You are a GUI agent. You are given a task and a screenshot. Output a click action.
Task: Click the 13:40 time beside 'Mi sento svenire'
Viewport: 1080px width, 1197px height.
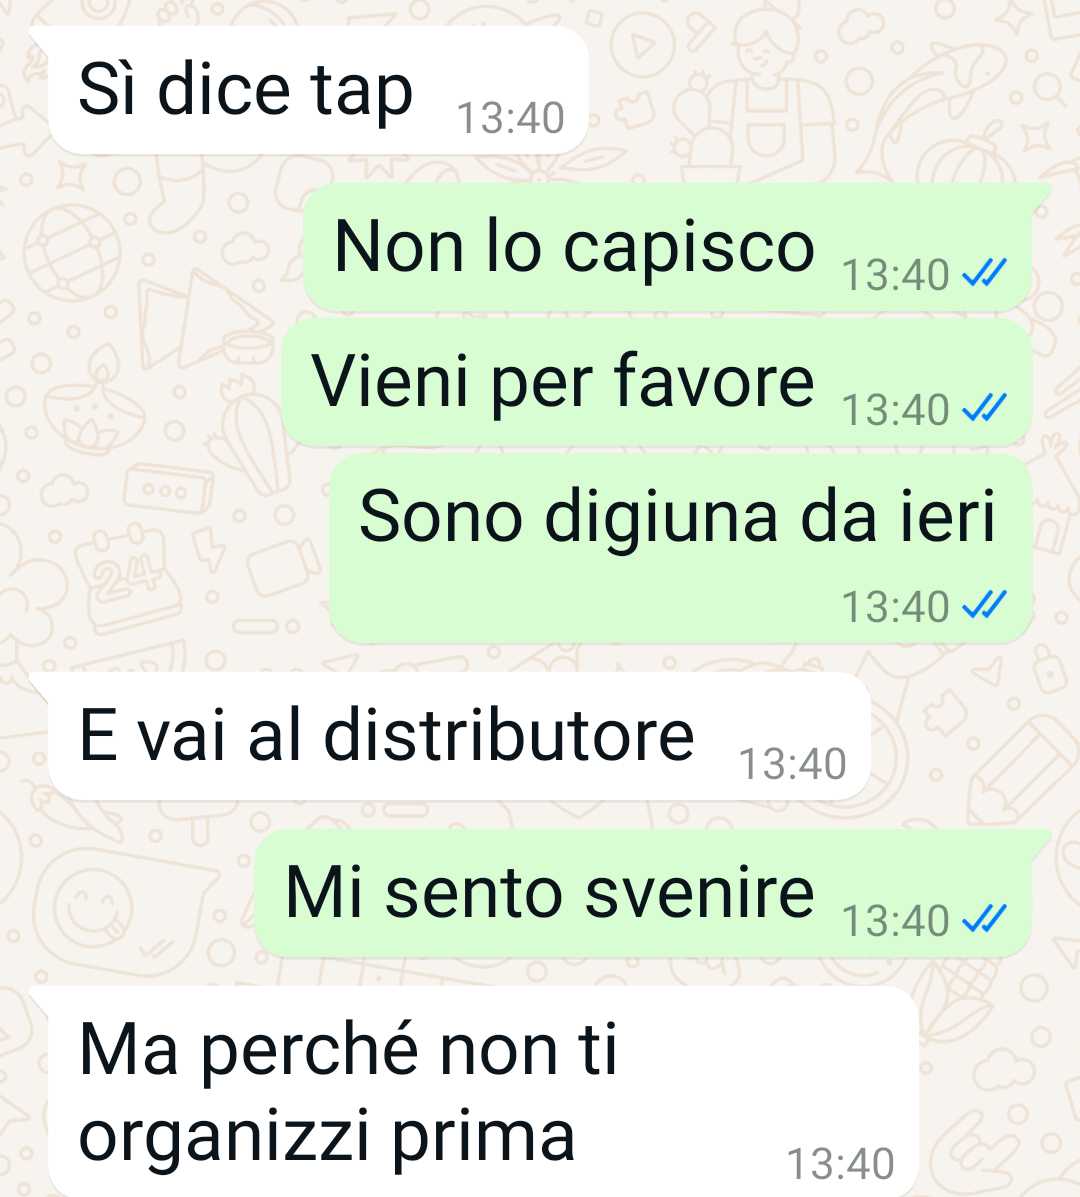pyautogui.click(x=895, y=921)
